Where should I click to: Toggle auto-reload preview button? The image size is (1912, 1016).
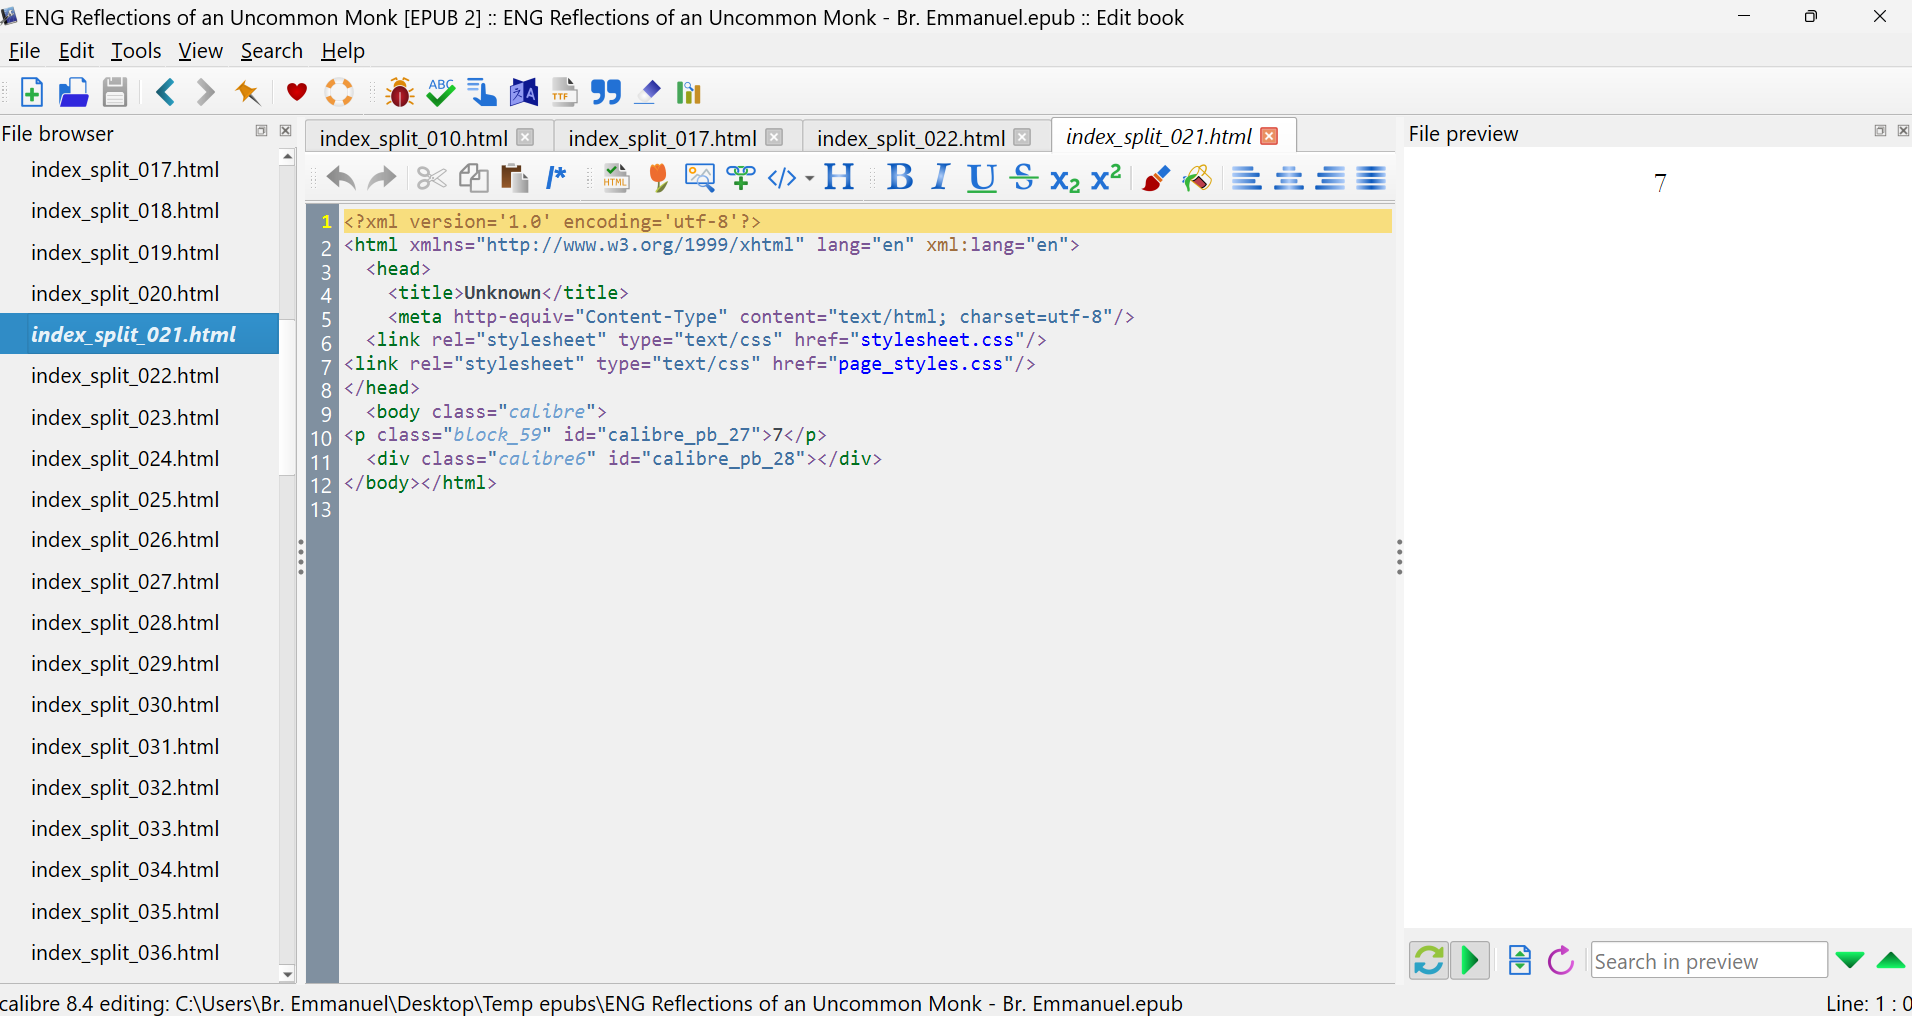coord(1429,961)
